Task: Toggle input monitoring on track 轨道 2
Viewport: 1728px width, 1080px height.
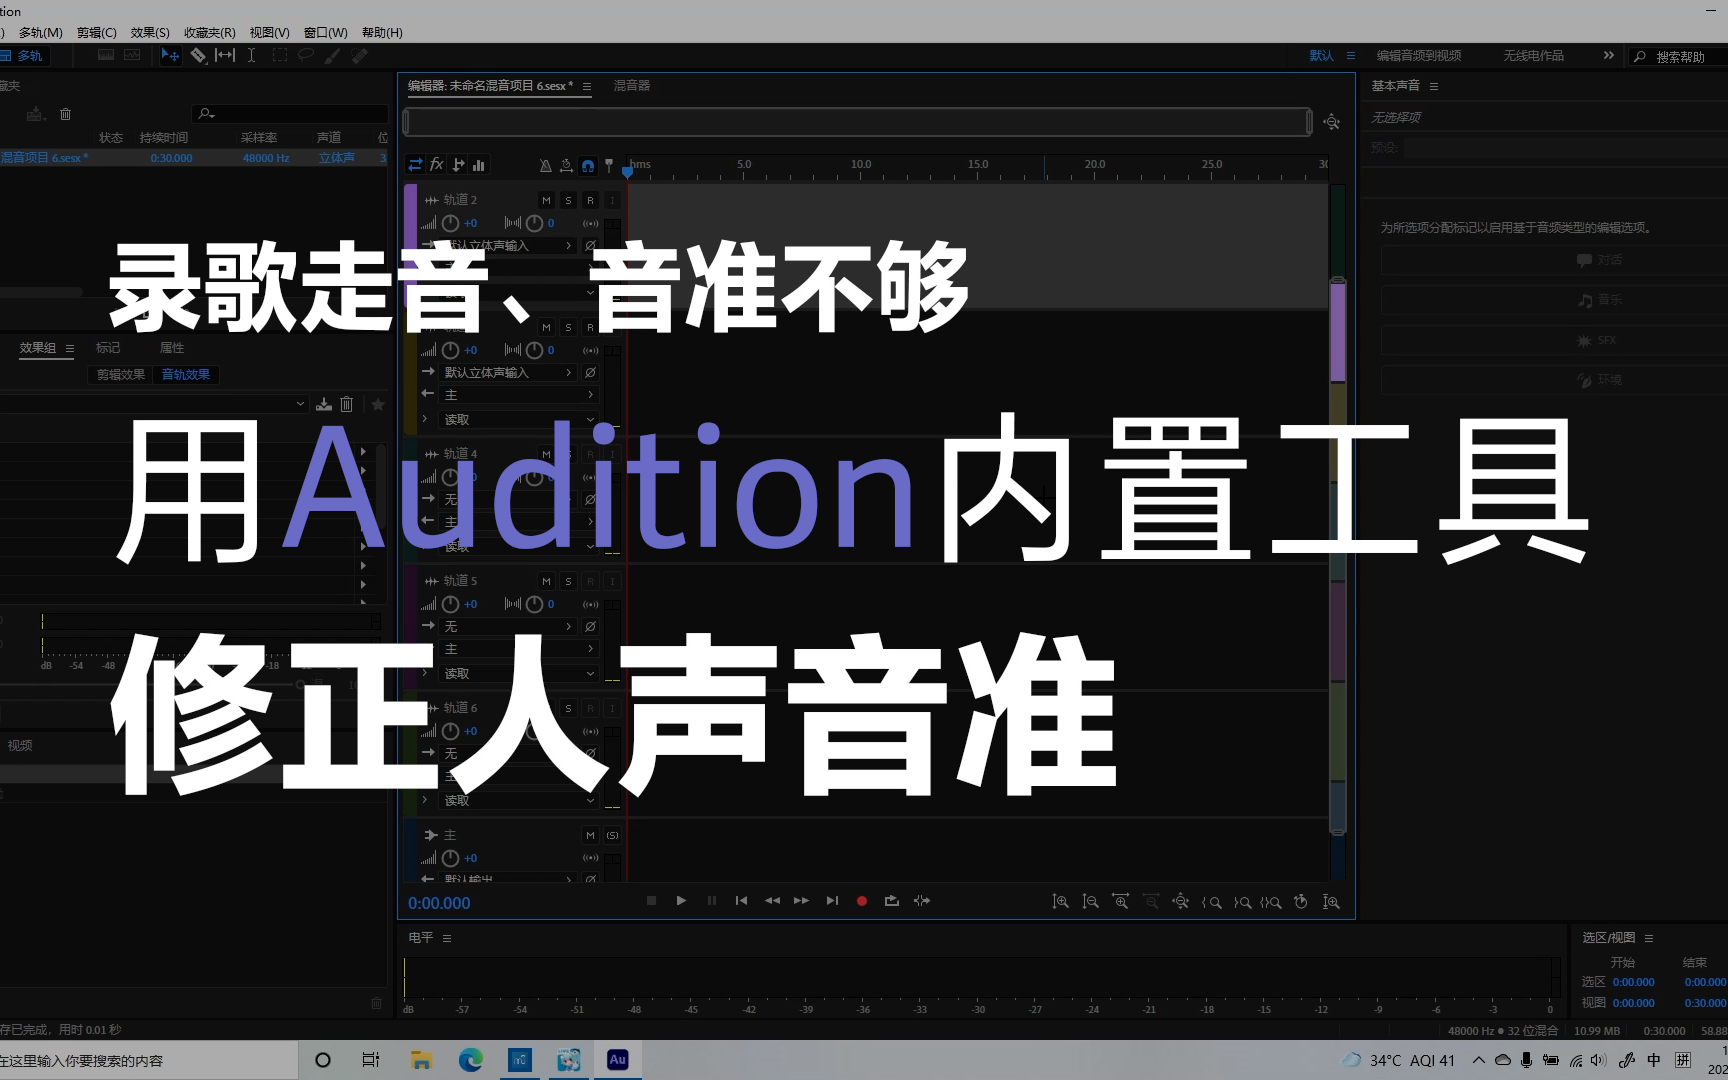Action: pyautogui.click(x=612, y=201)
